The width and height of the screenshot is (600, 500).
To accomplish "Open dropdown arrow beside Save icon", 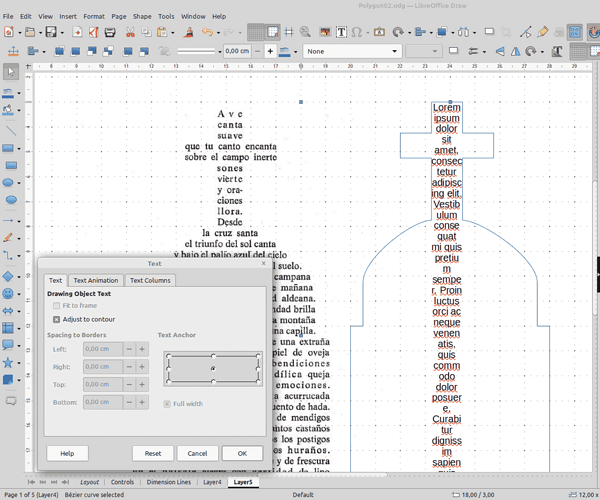I will [x=62, y=33].
